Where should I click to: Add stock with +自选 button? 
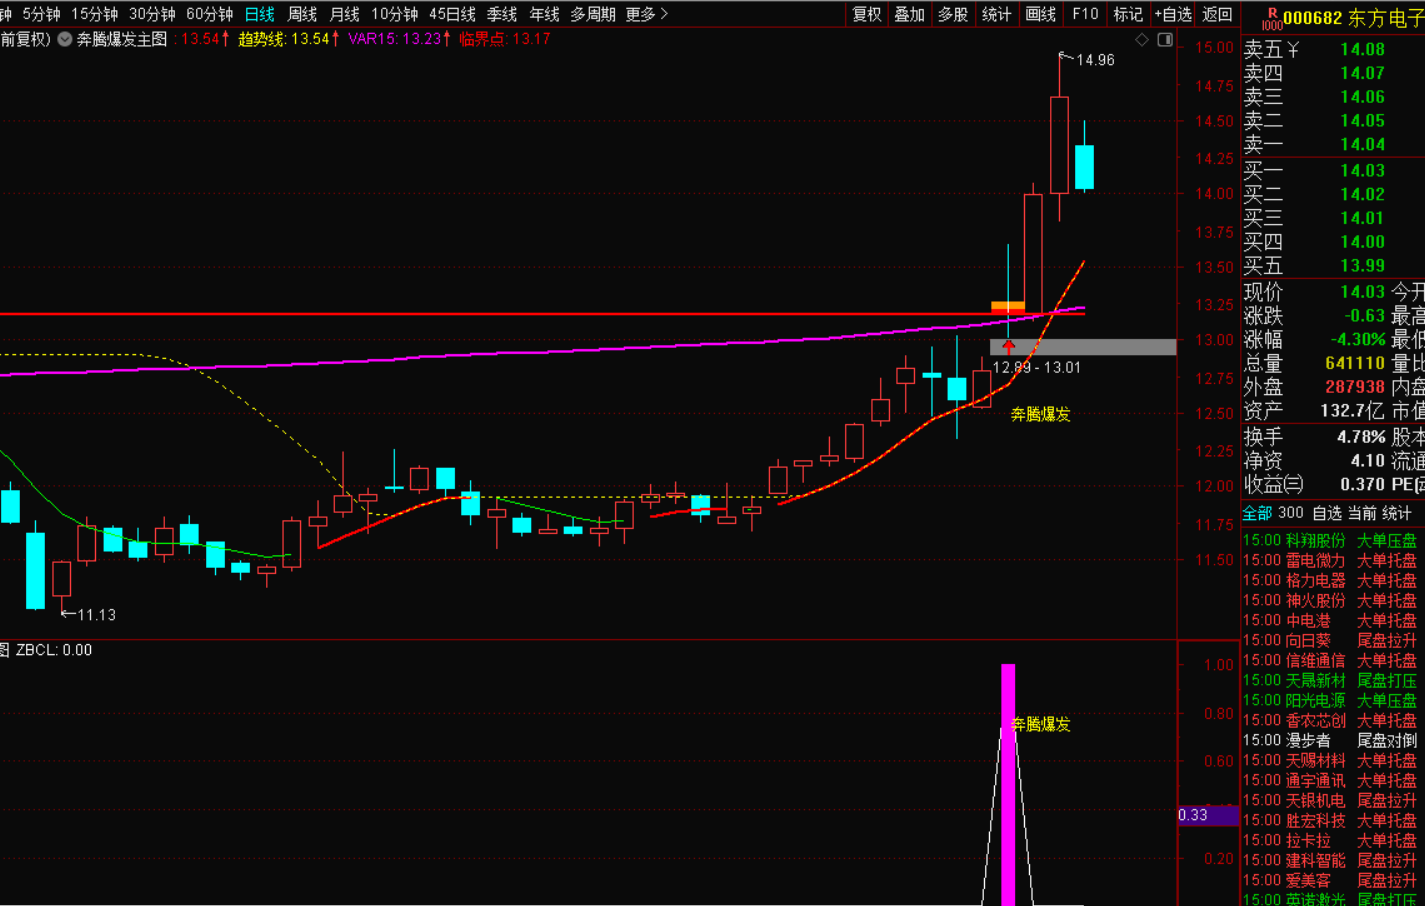point(1173,14)
